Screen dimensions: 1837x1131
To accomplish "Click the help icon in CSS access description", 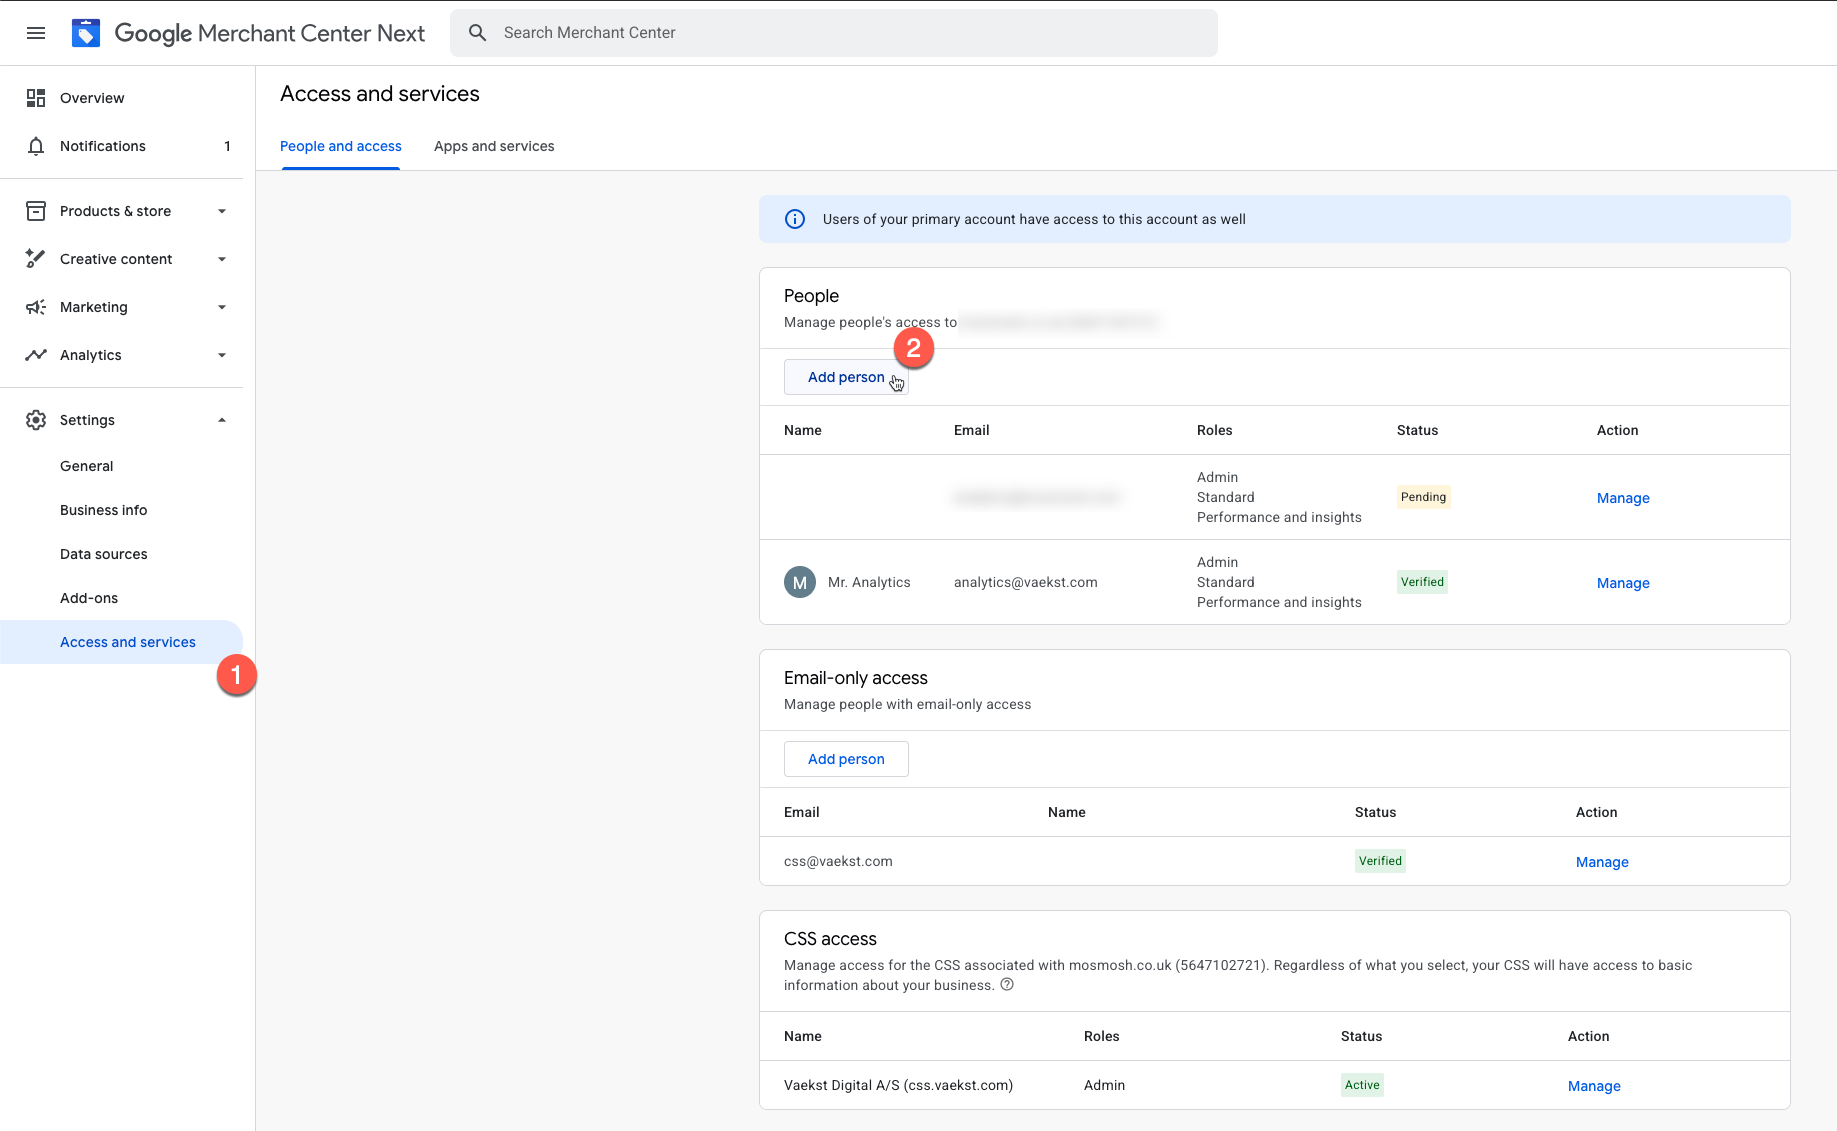I will click(1007, 984).
